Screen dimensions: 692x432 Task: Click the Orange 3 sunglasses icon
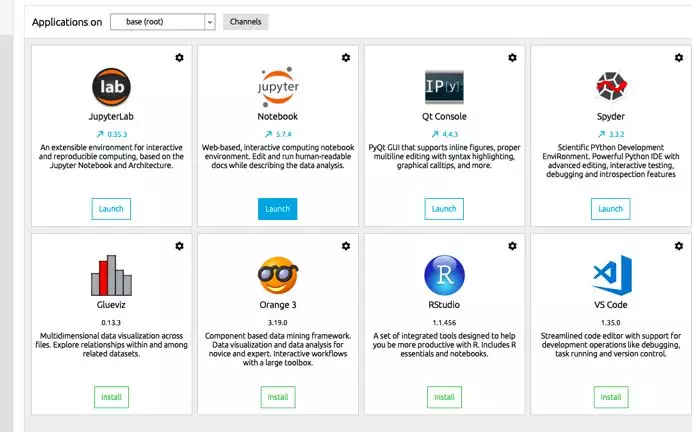click(x=277, y=274)
